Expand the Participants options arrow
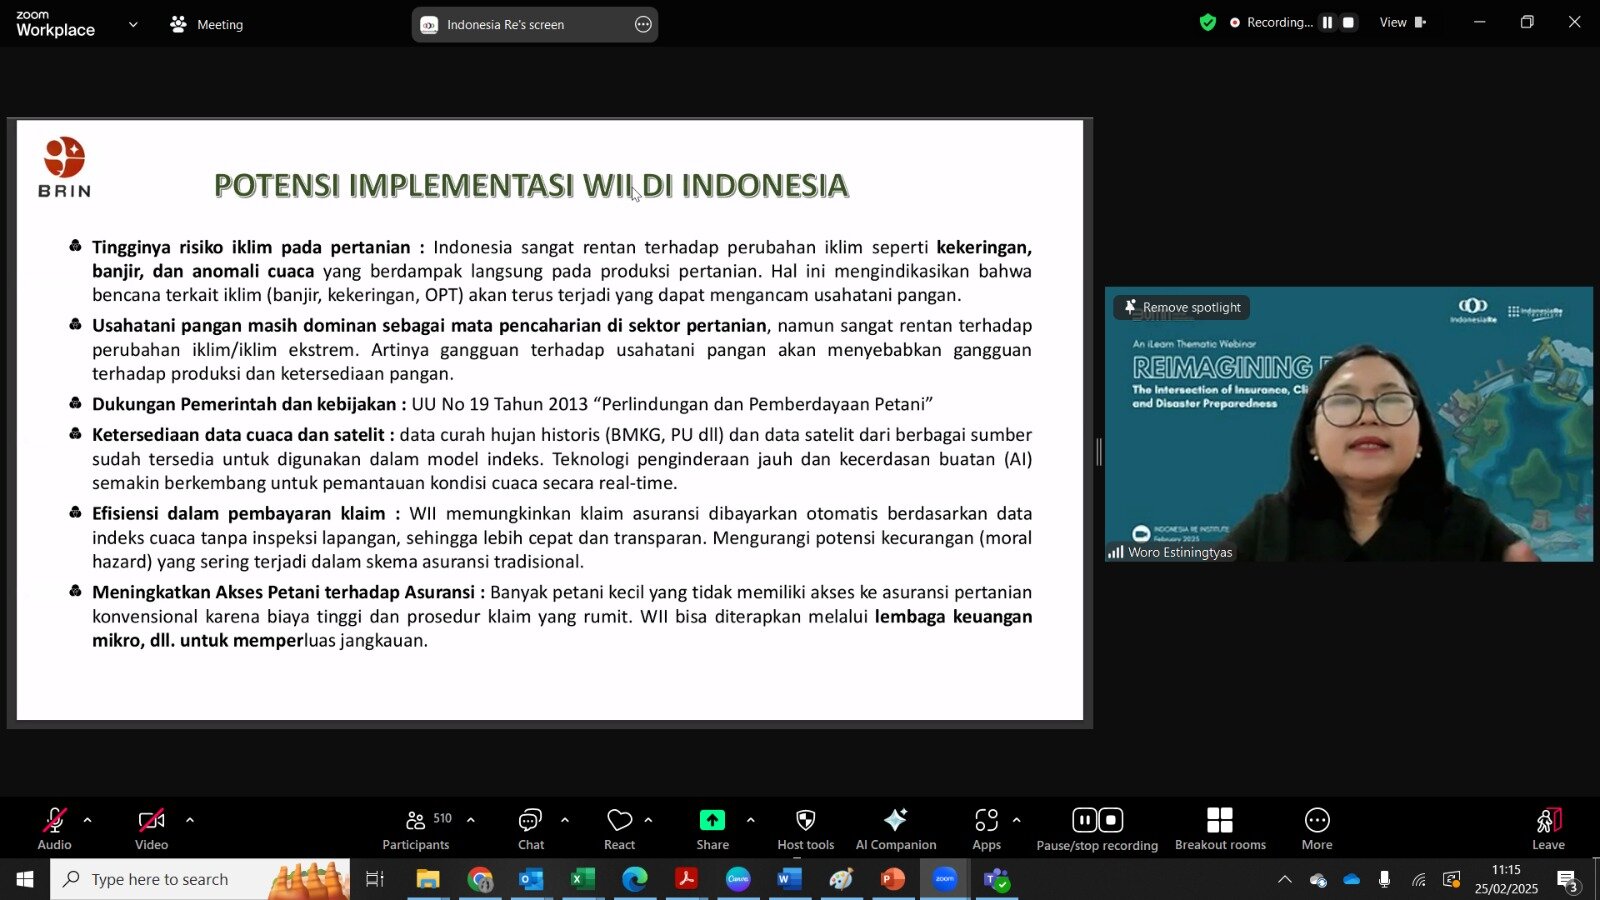Image resolution: width=1600 pixels, height=900 pixels. click(471, 820)
